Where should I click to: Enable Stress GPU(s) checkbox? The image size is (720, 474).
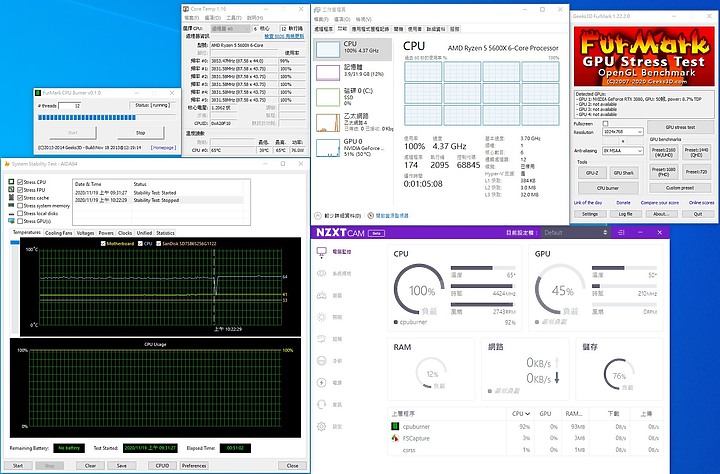click(x=20, y=221)
